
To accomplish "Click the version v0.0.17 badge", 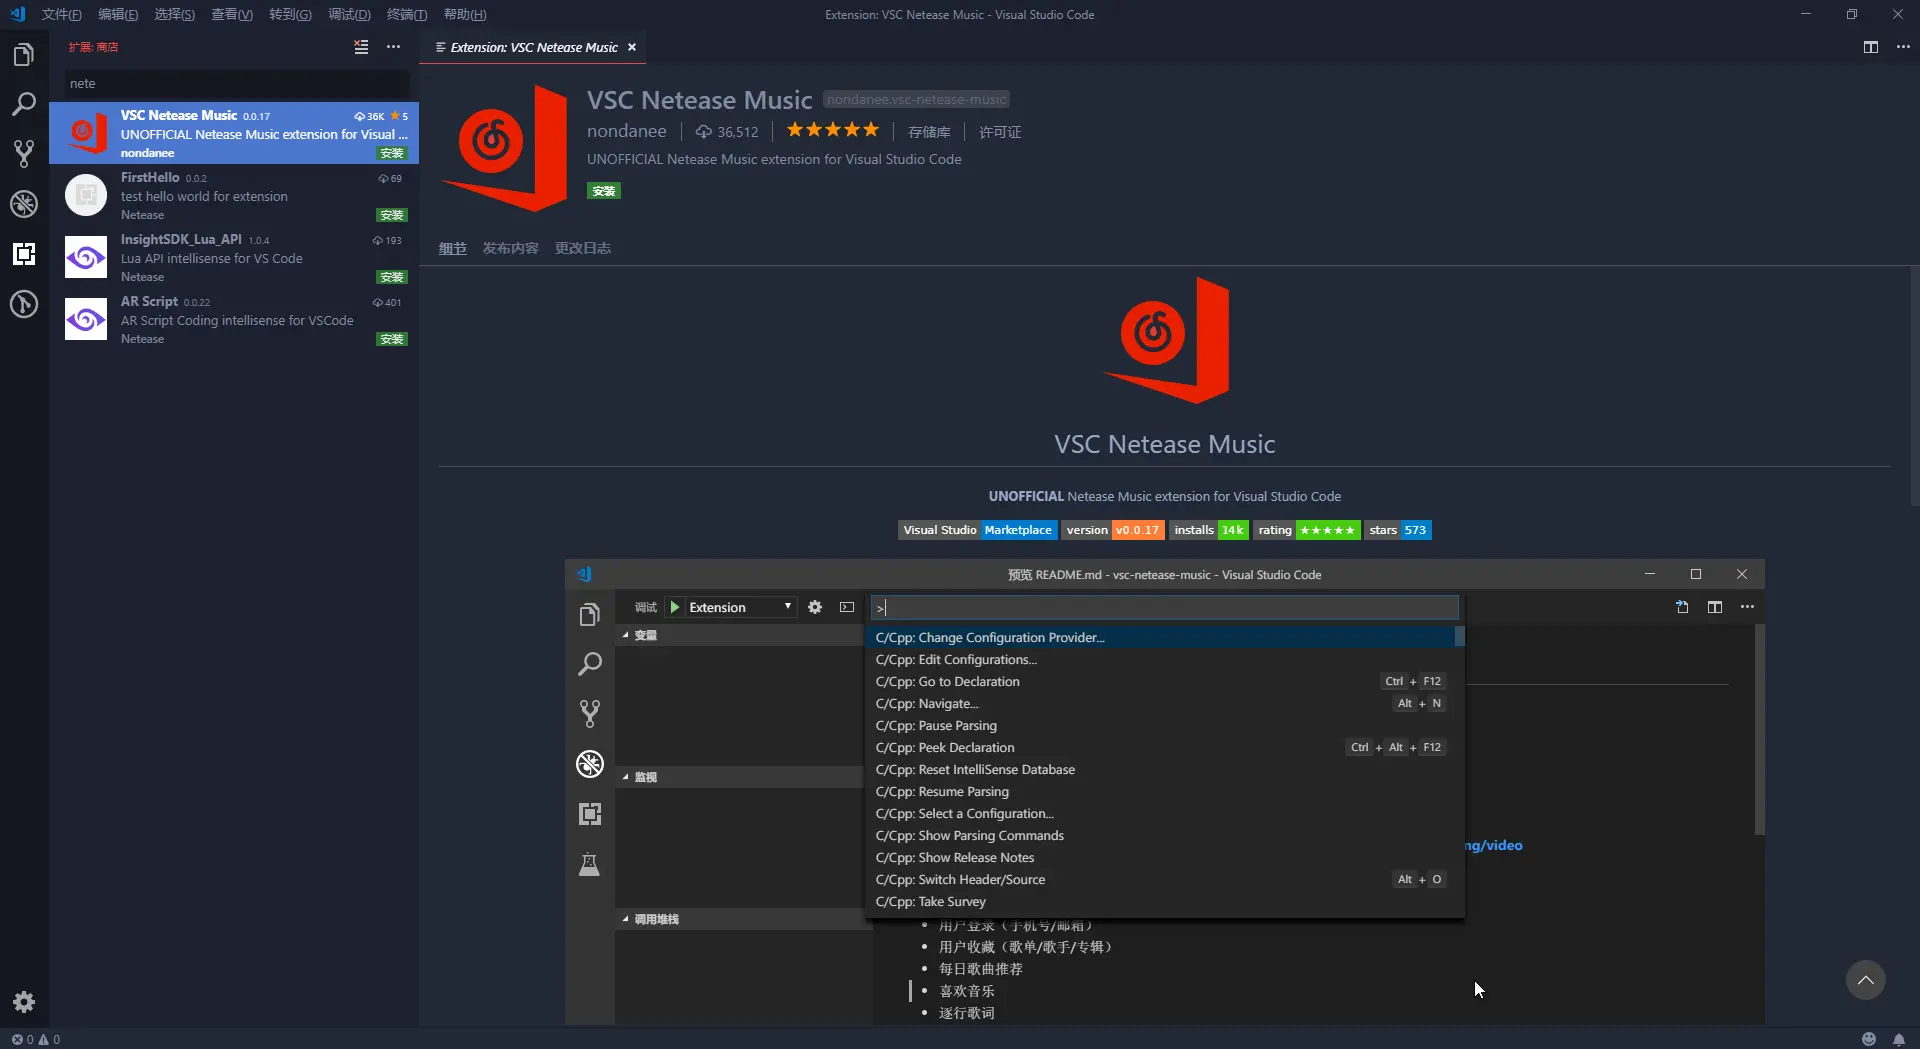I will (1113, 530).
